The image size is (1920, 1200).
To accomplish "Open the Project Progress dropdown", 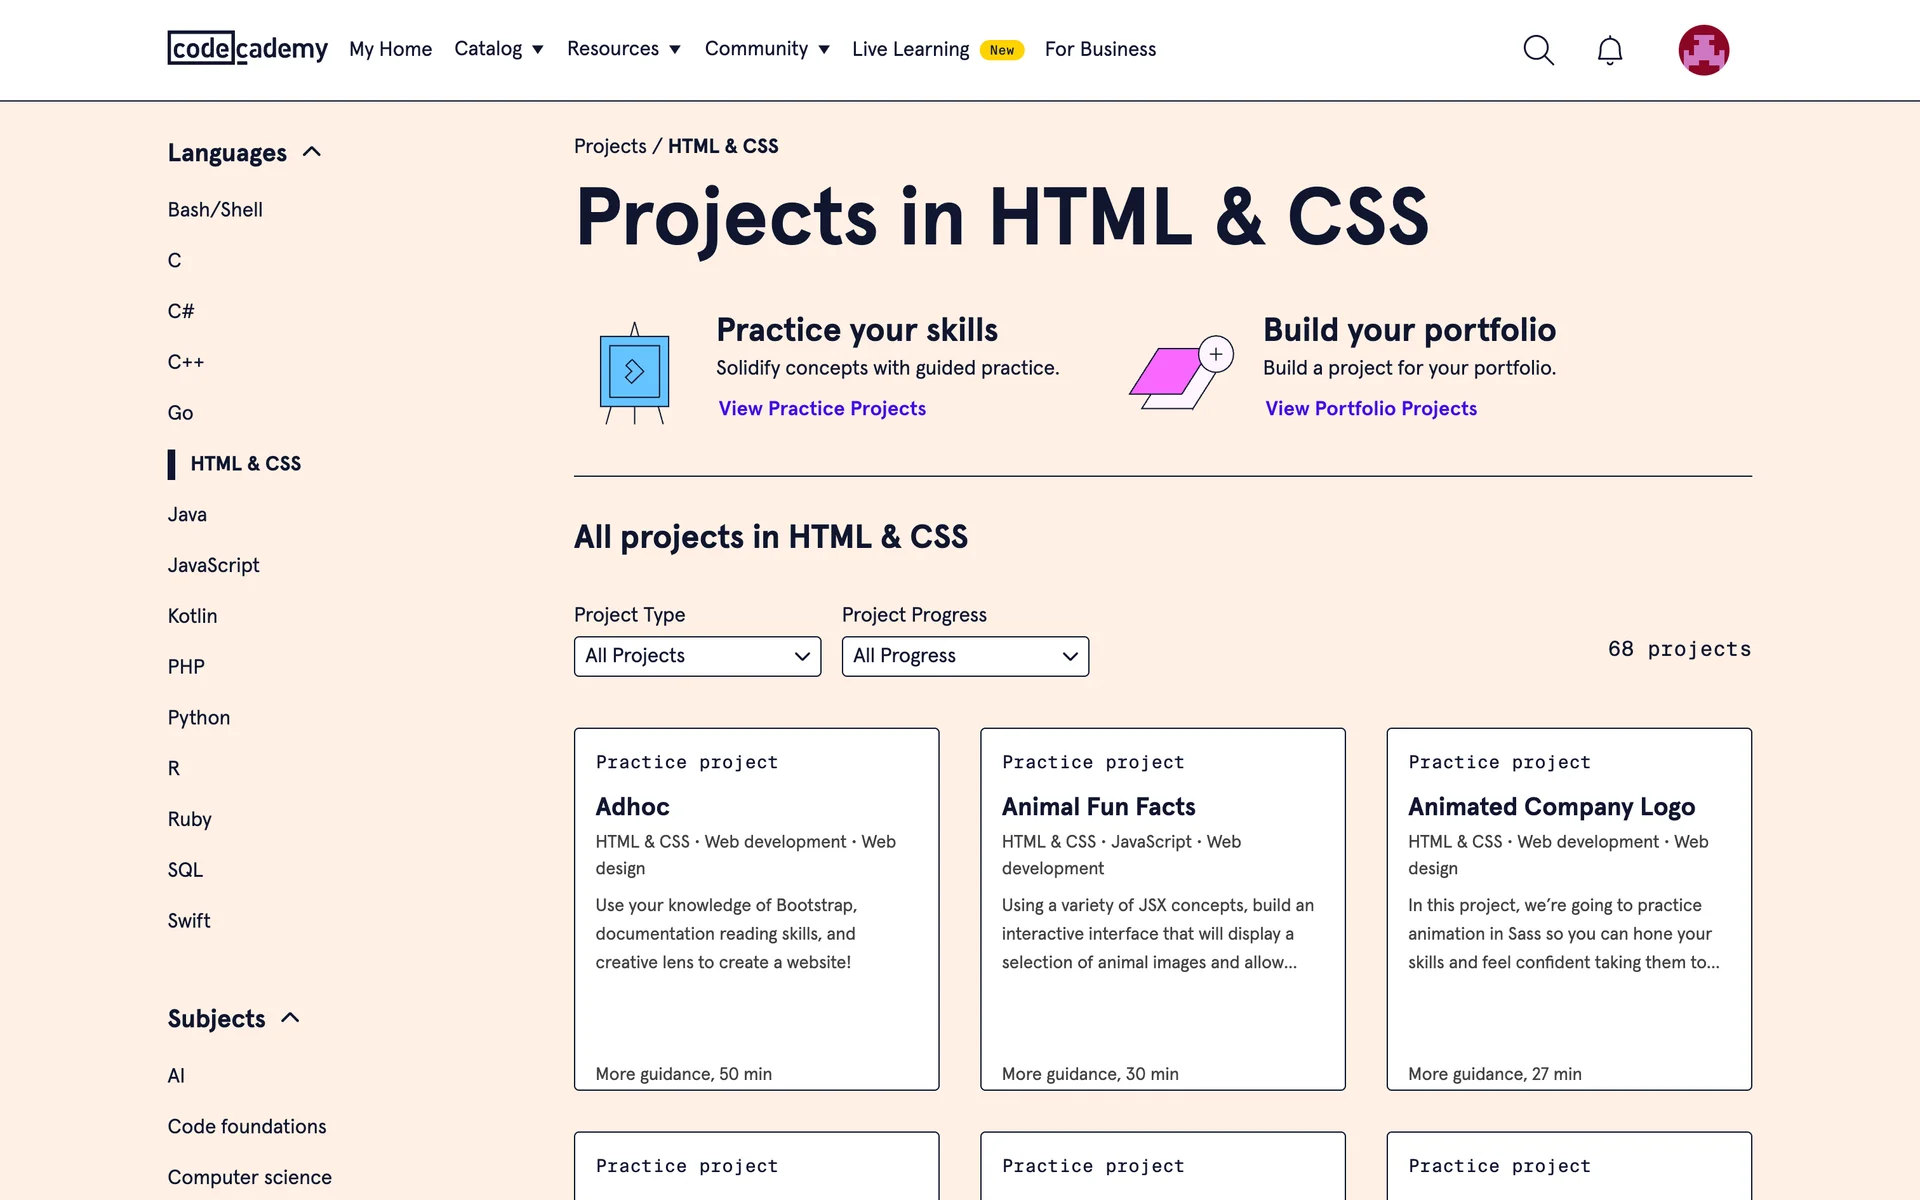I will click(965, 656).
